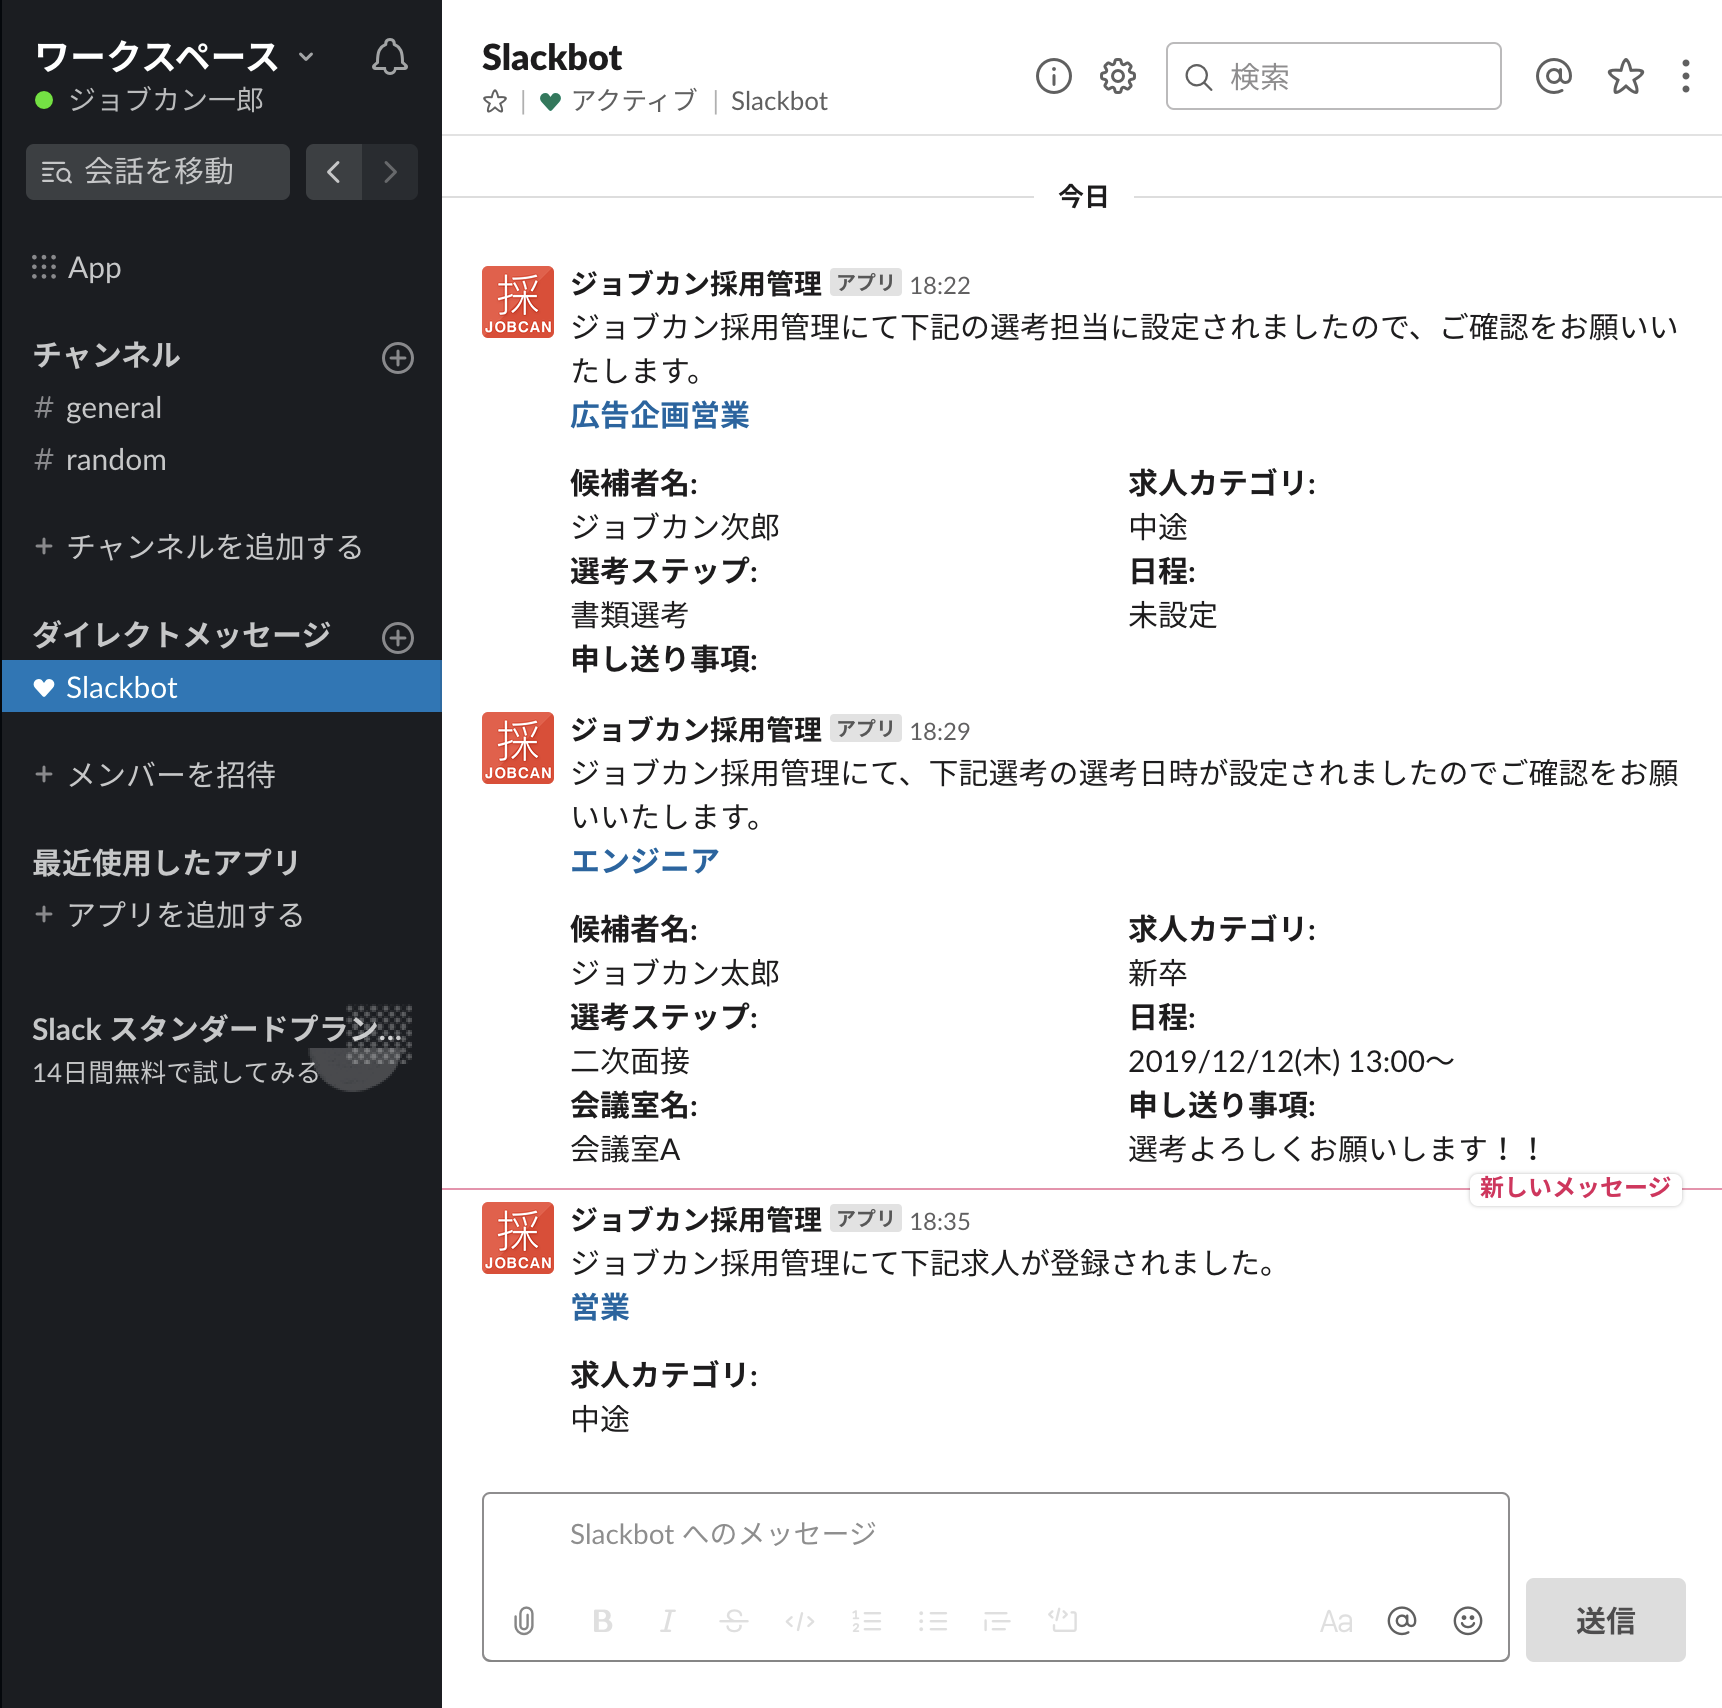
Task: Open conversation settings gear icon
Action: pyautogui.click(x=1118, y=76)
